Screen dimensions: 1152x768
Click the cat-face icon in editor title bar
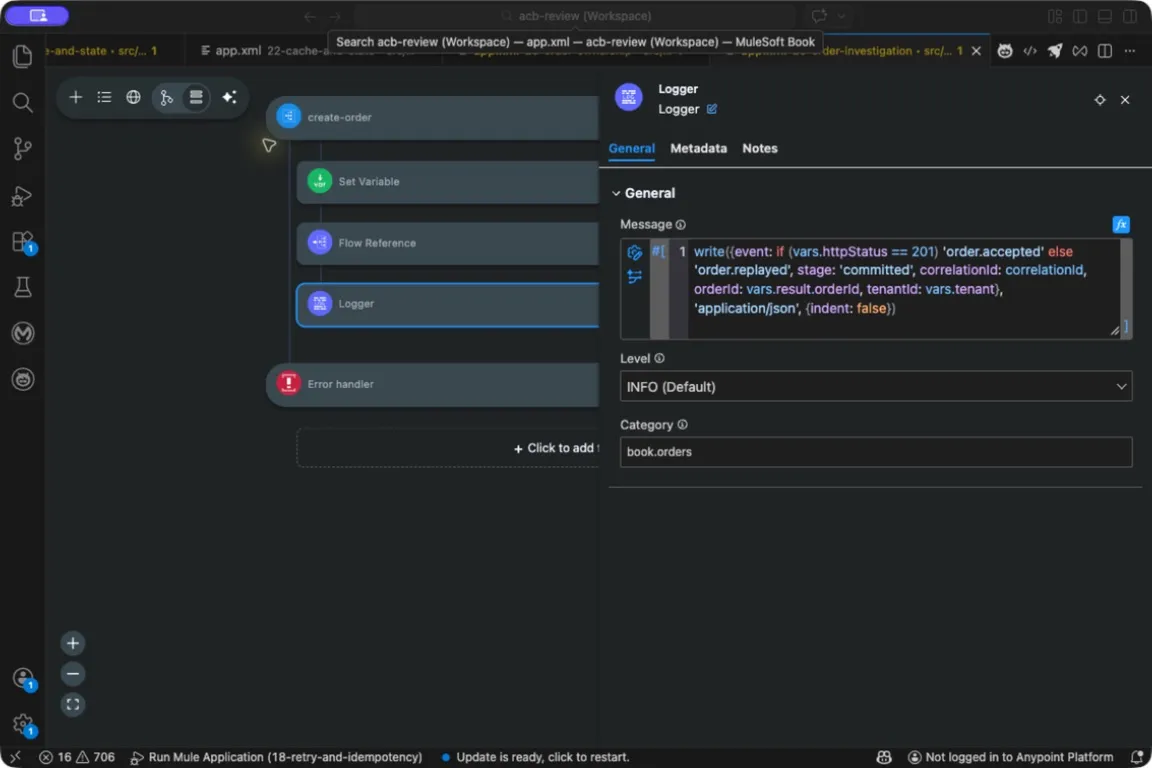click(x=1004, y=51)
